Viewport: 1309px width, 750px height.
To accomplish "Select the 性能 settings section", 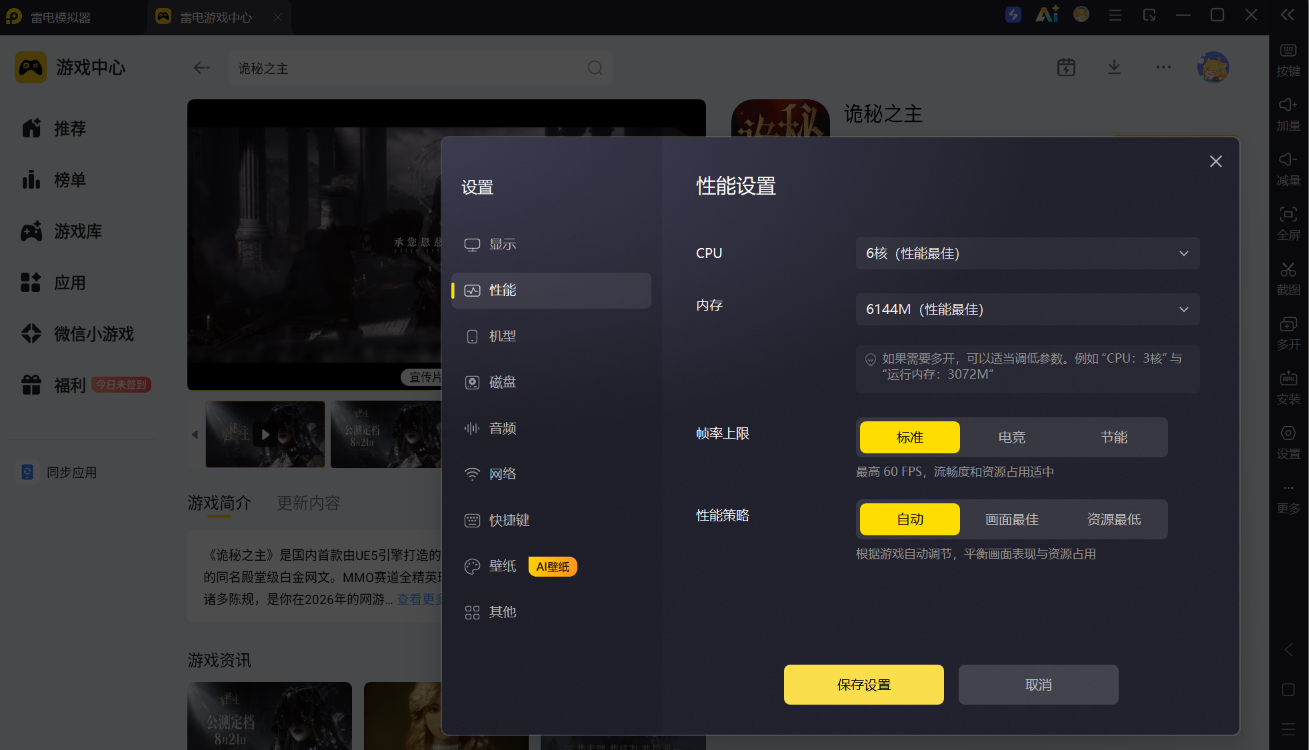I will [551, 290].
